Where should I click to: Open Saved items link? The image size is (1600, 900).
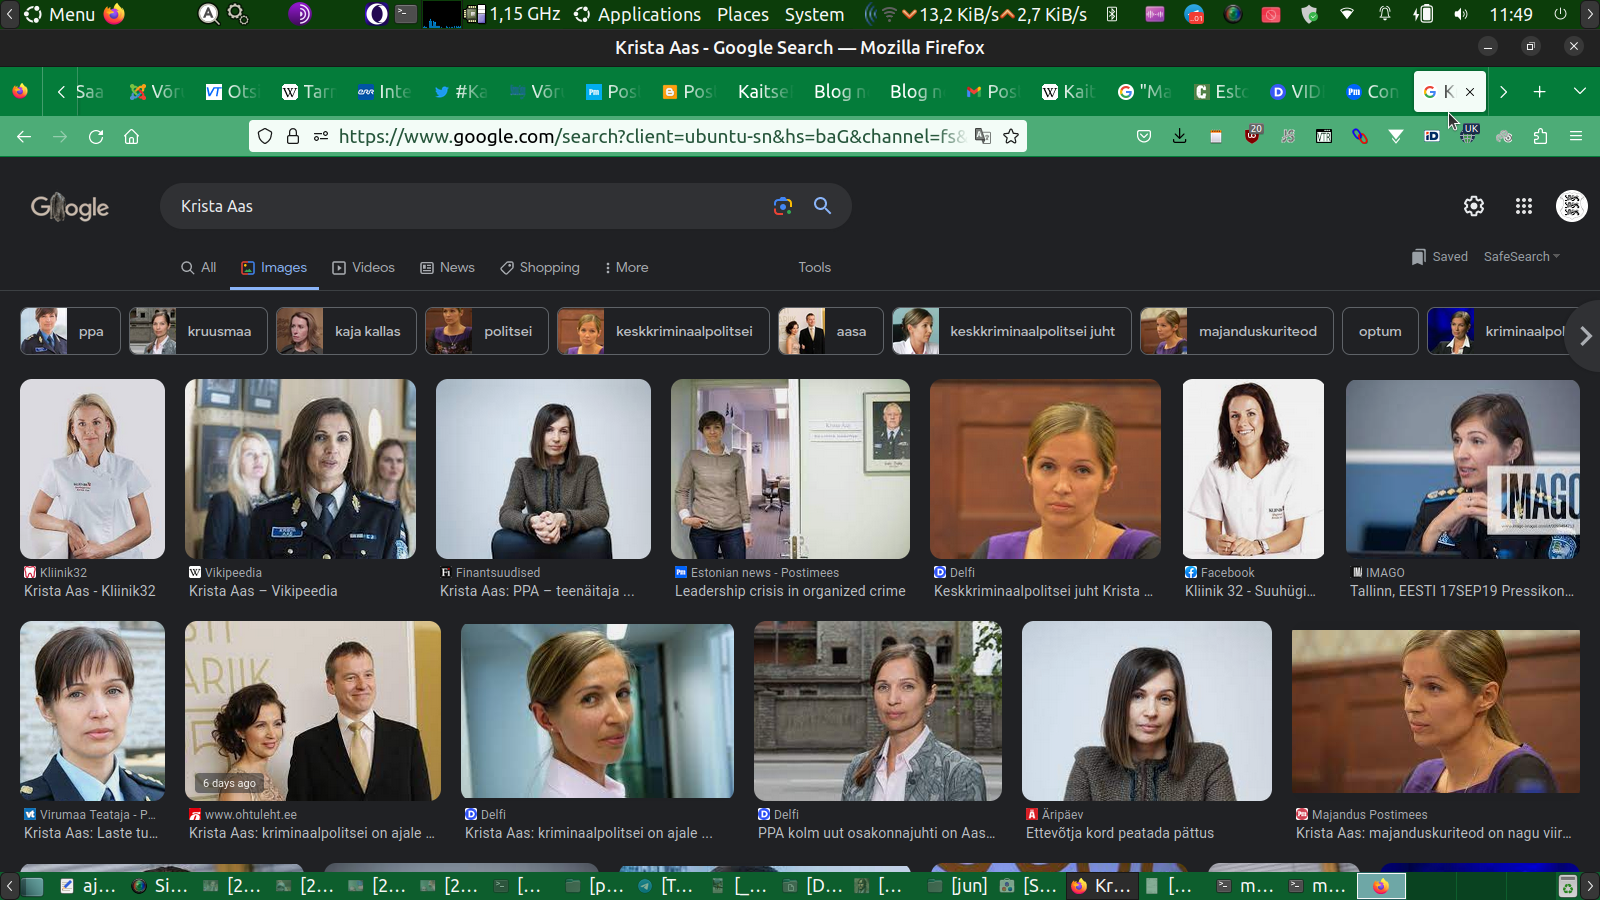1440,257
